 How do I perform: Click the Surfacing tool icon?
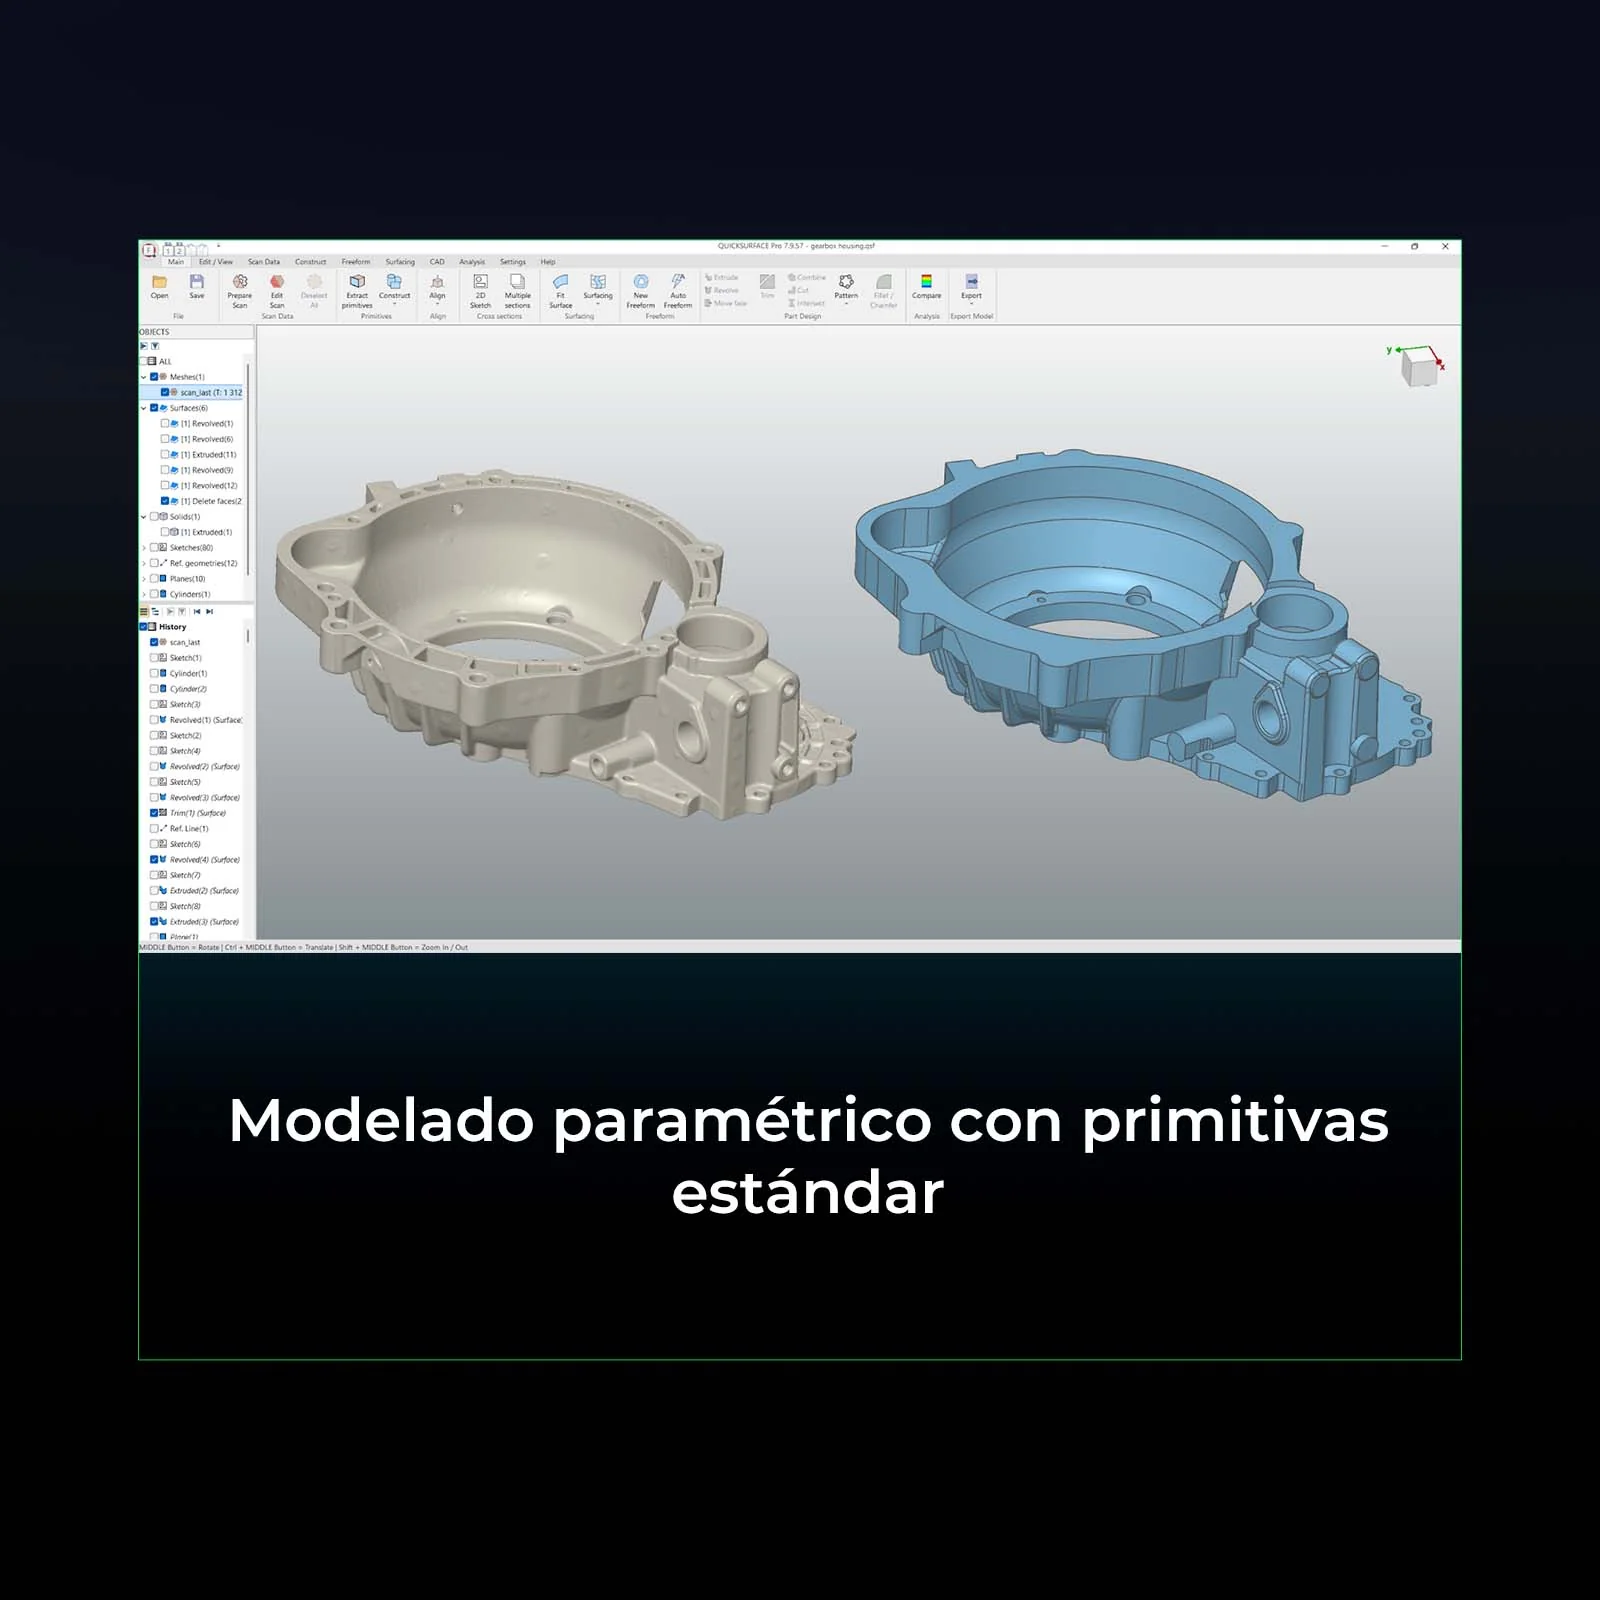(x=598, y=282)
